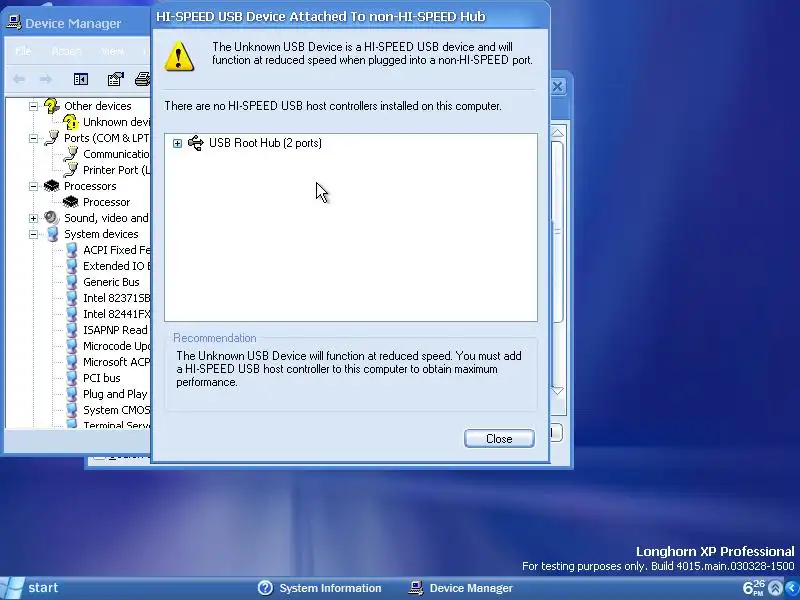Screen dimensions: 800x600
Task: Select the Other devices question mark icon
Action: 52,106
